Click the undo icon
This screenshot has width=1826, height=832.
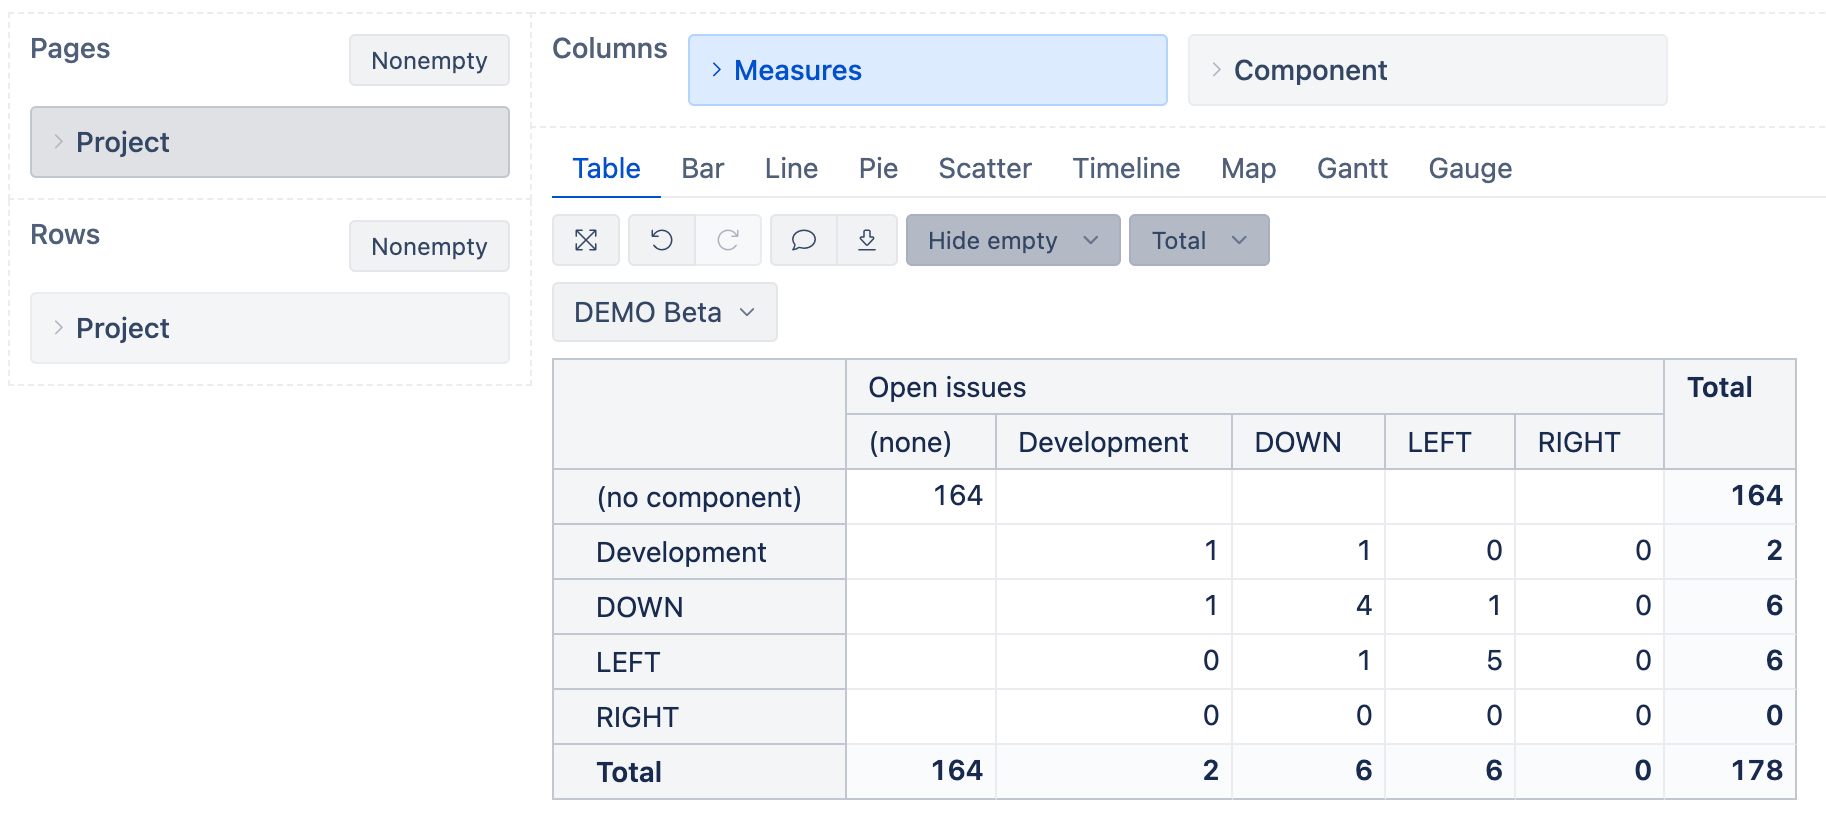point(662,240)
